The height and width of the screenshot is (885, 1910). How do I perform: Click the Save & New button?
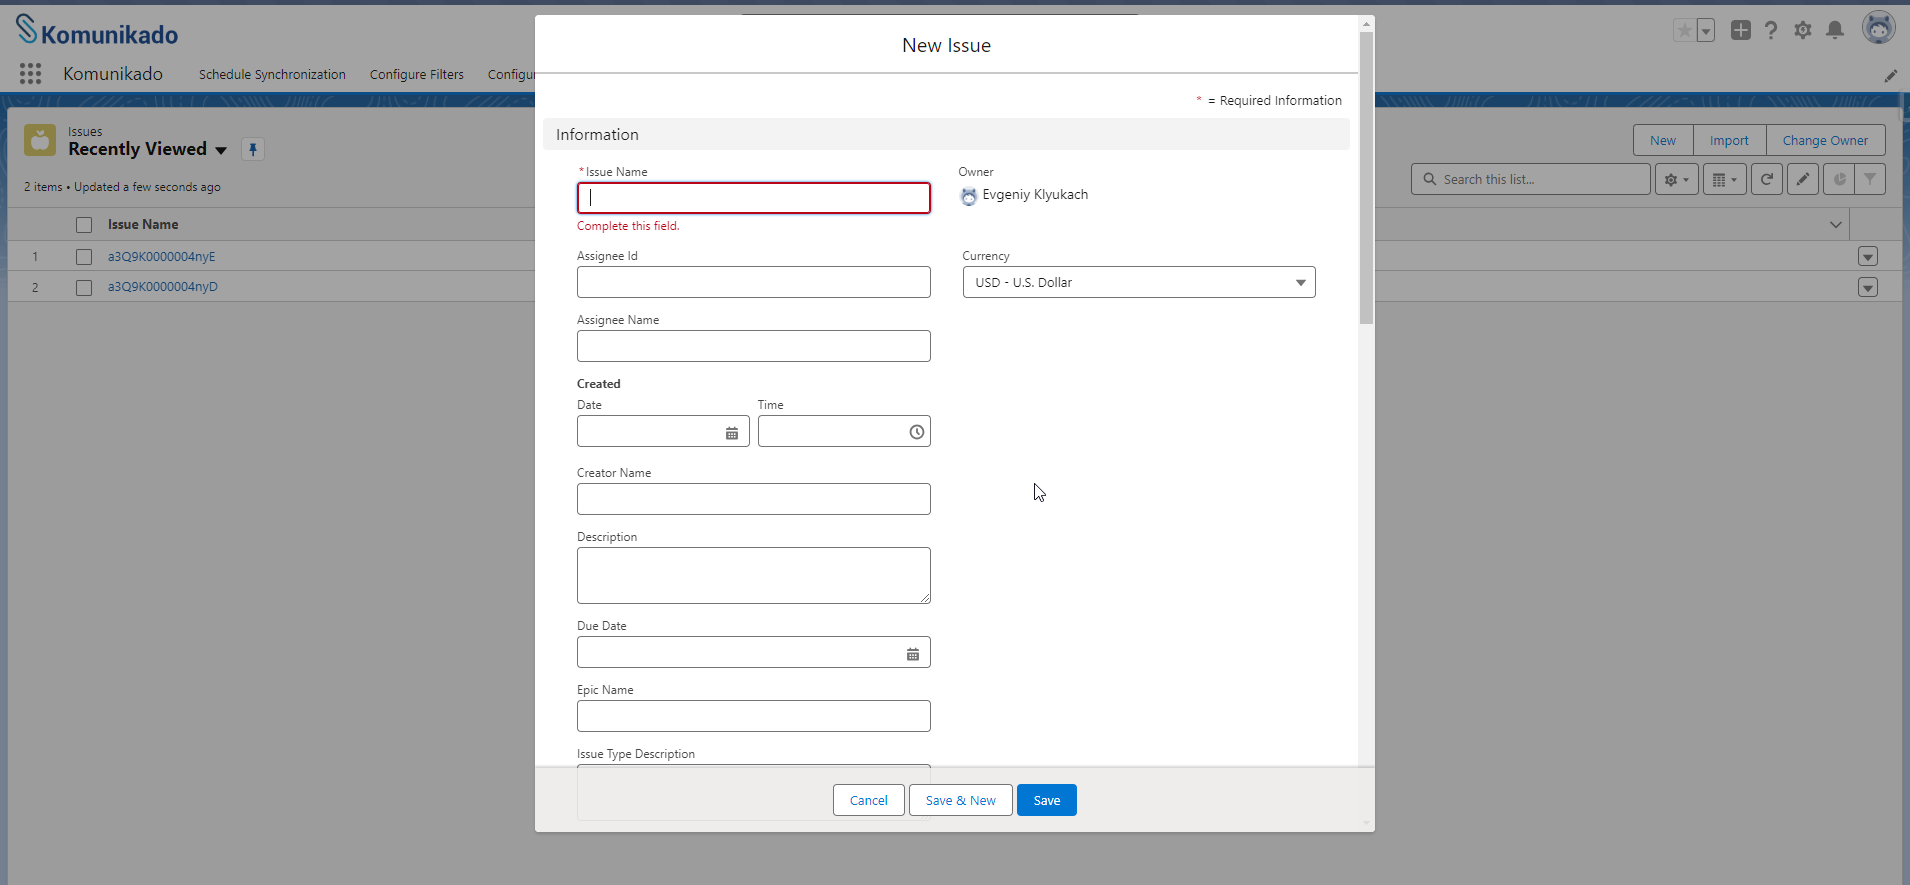pyautogui.click(x=961, y=800)
